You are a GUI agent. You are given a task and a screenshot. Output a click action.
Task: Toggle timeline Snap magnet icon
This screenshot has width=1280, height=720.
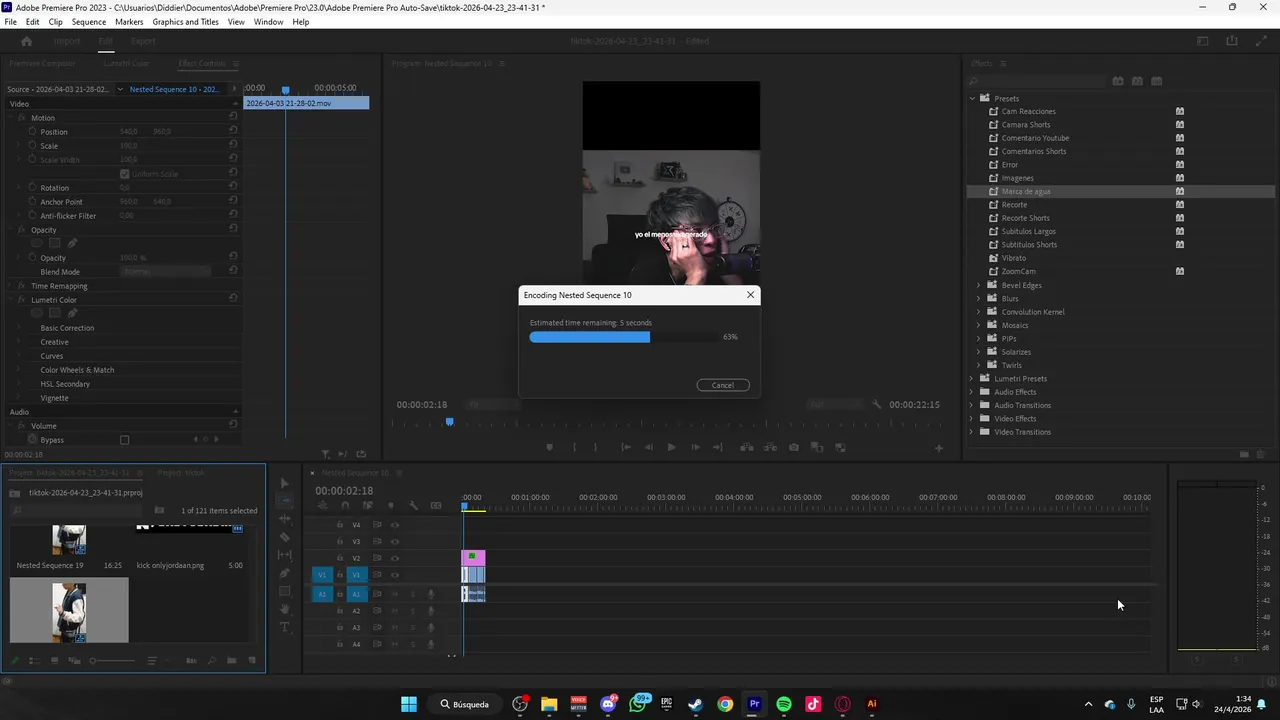(x=345, y=506)
